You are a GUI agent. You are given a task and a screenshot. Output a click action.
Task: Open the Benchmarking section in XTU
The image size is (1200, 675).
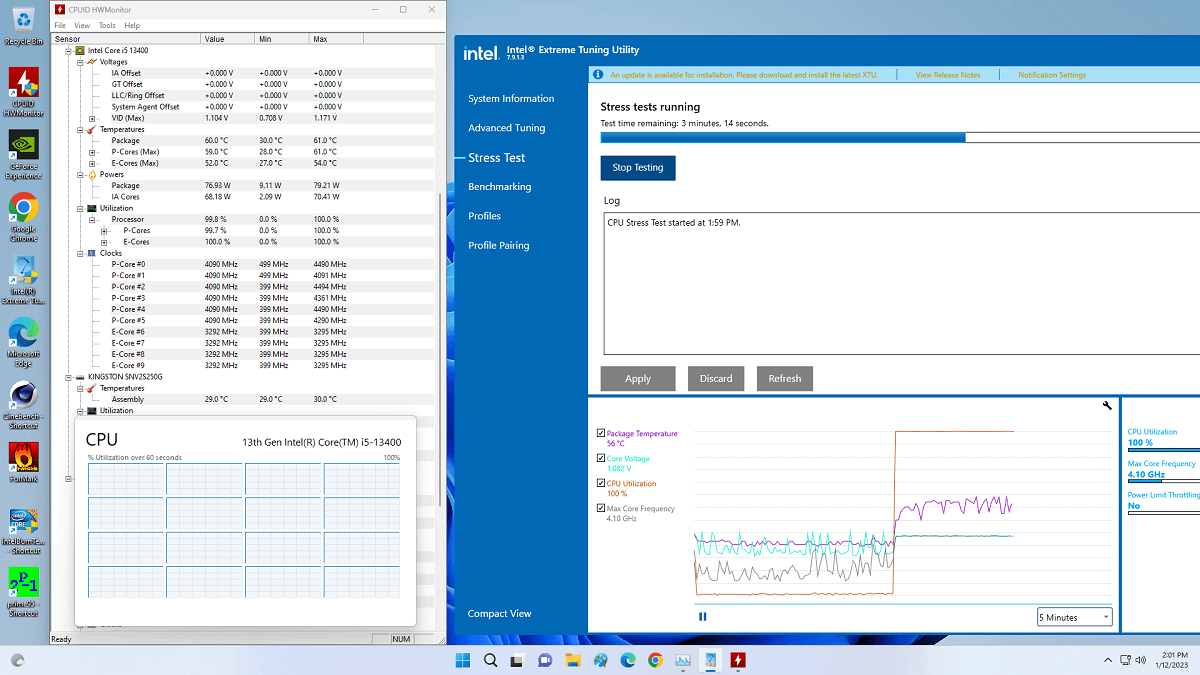(500, 187)
